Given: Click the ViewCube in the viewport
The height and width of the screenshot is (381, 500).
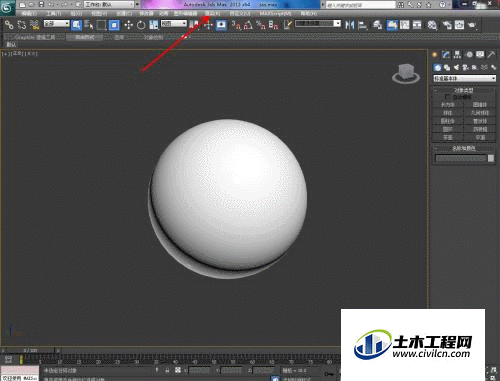Looking at the screenshot, I should [x=406, y=74].
